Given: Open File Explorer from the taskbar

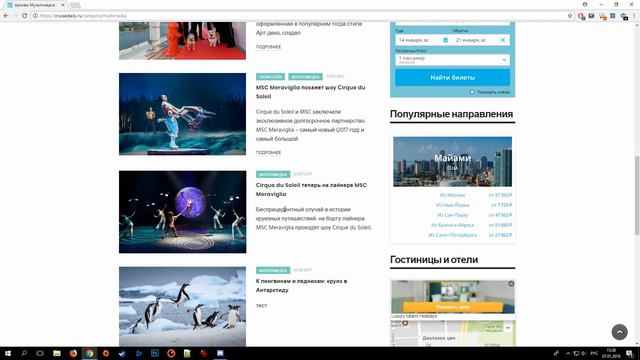Looking at the screenshot, I should [x=57, y=353].
